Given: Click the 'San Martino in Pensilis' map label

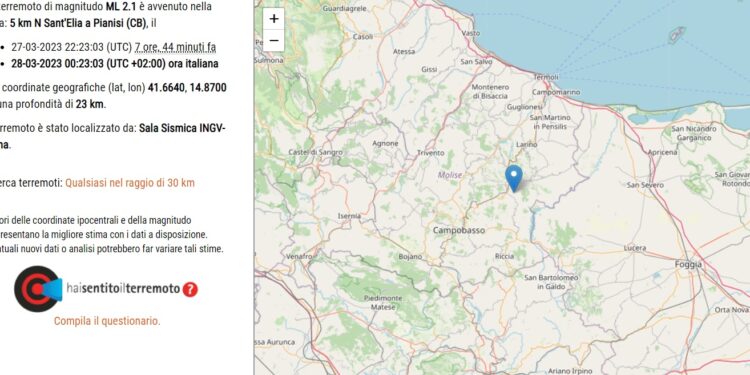Looking at the screenshot, I should [550, 122].
